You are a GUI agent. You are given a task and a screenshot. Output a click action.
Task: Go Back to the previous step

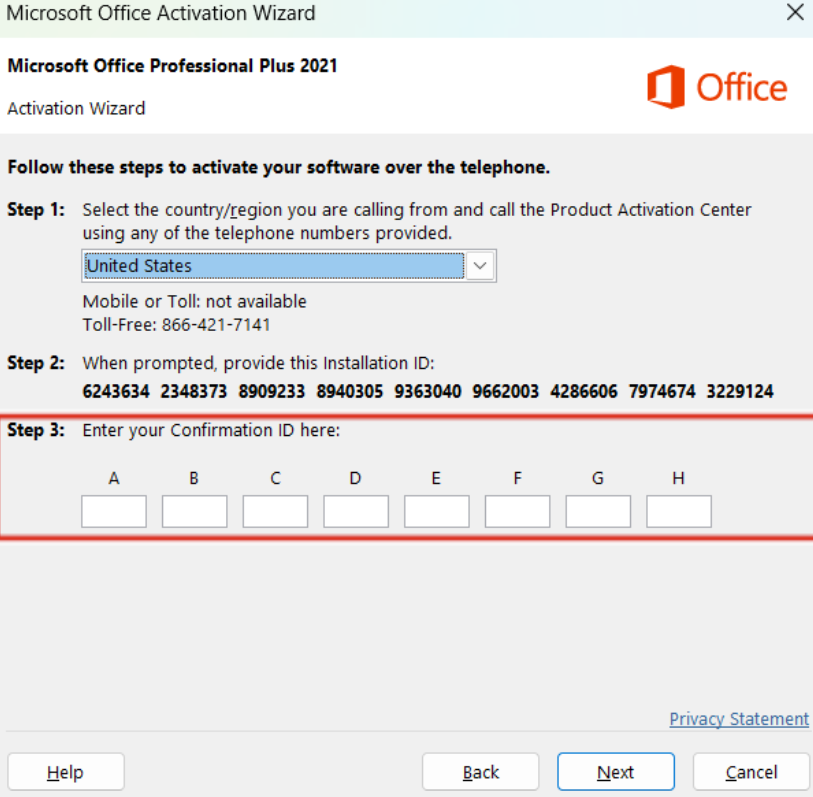pyautogui.click(x=481, y=772)
